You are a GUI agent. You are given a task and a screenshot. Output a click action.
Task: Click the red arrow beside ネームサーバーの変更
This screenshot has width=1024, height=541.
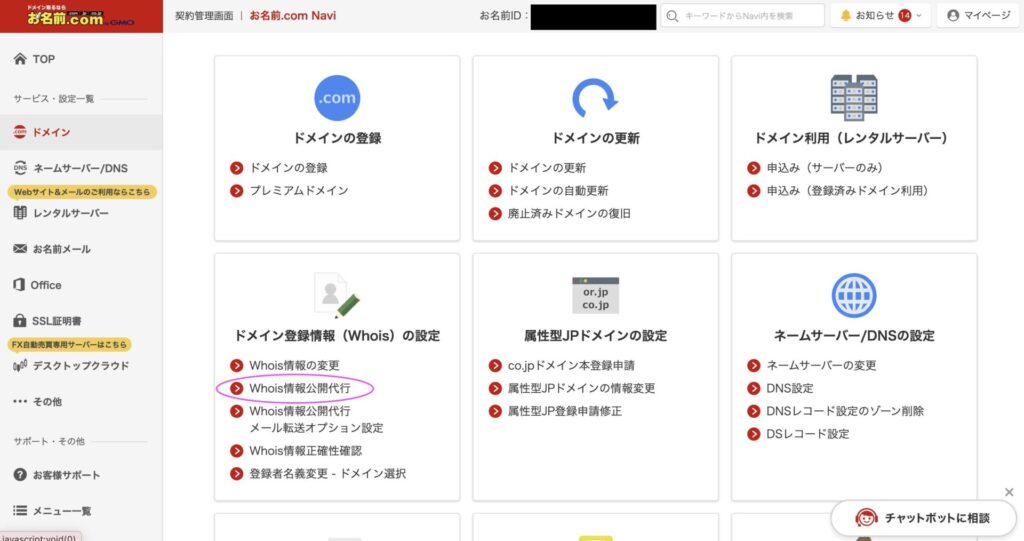(x=754, y=365)
